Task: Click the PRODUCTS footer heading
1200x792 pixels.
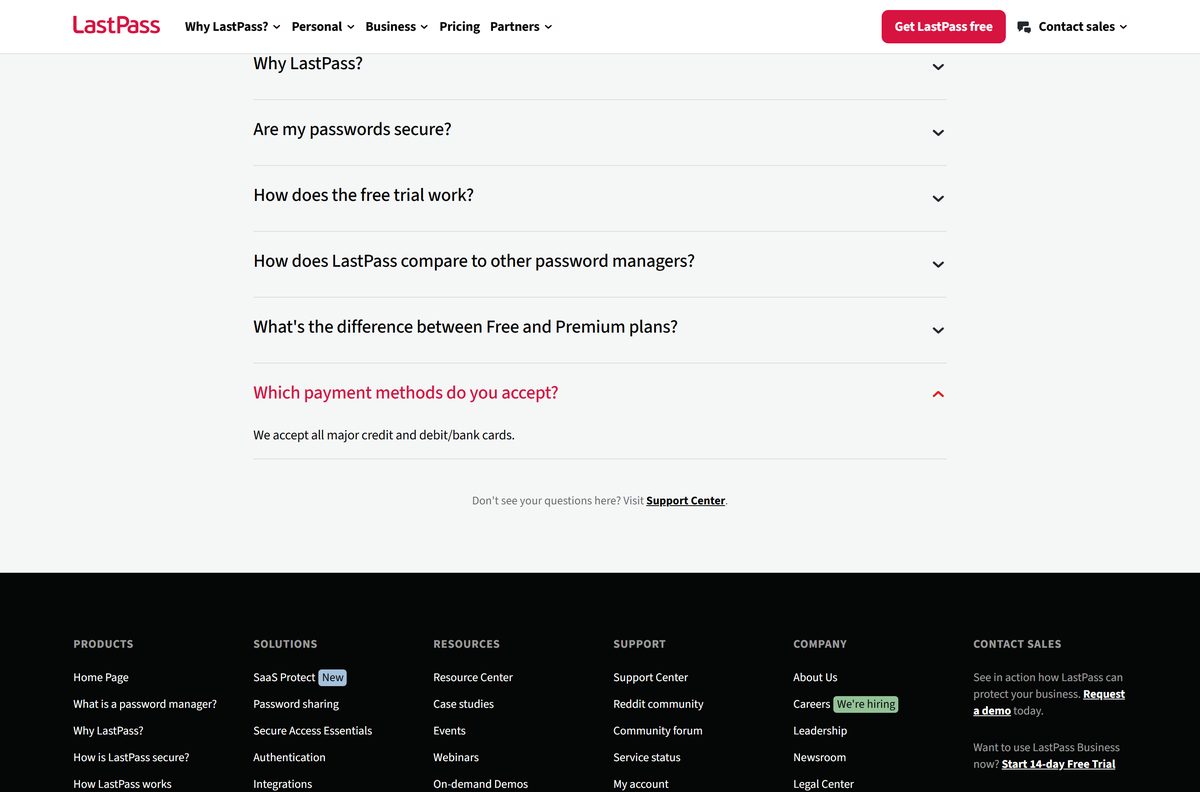Action: [103, 644]
